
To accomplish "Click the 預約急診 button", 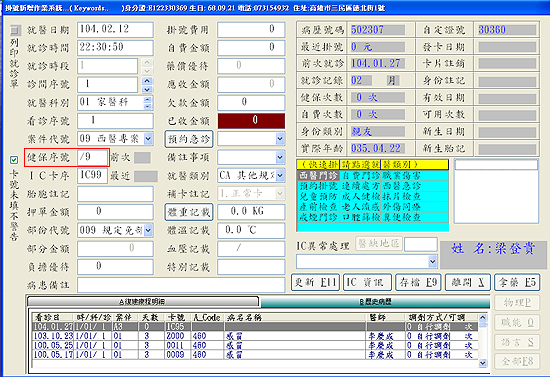I will point(189,139).
